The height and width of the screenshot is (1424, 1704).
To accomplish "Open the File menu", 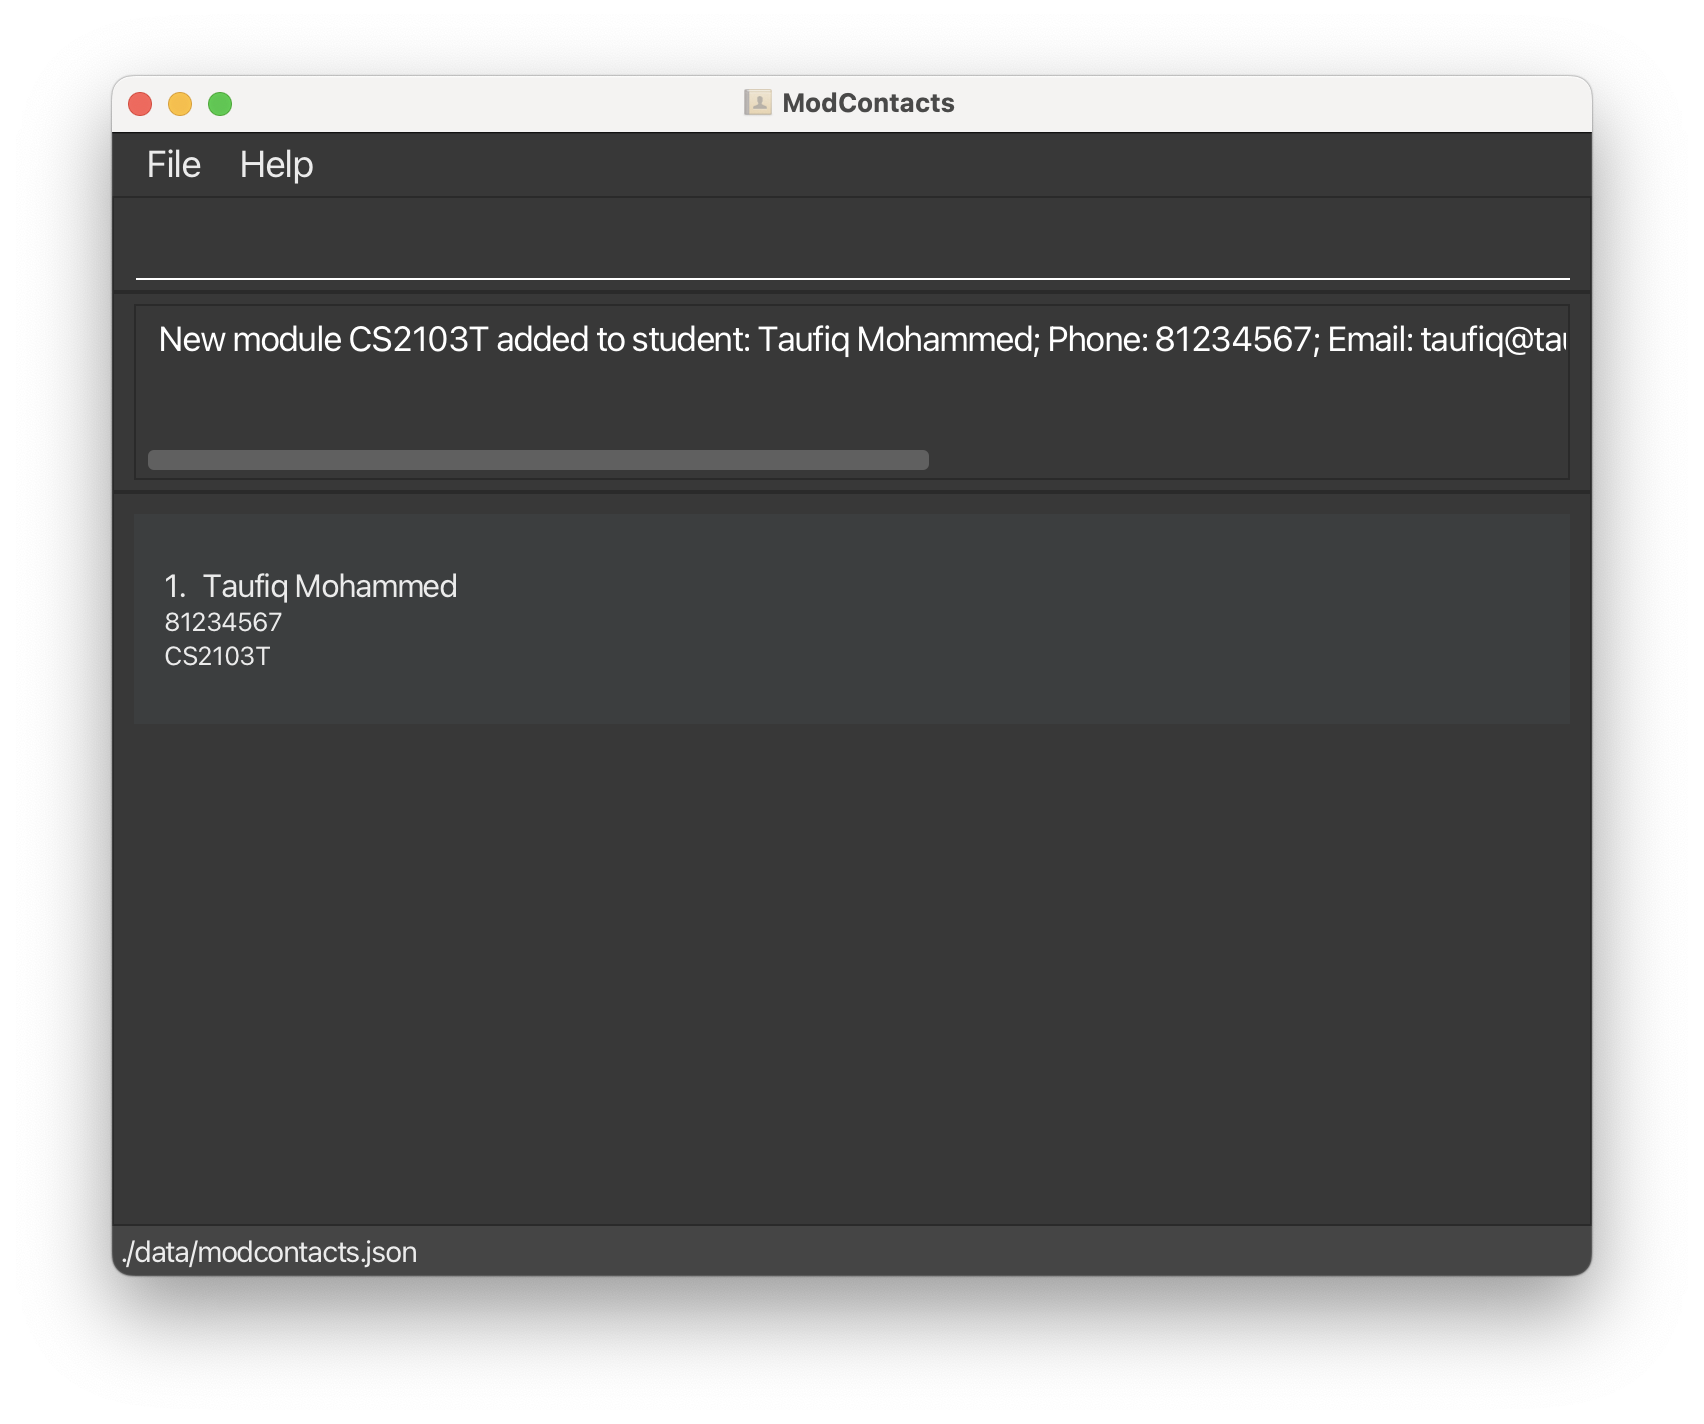I will click(x=172, y=164).
